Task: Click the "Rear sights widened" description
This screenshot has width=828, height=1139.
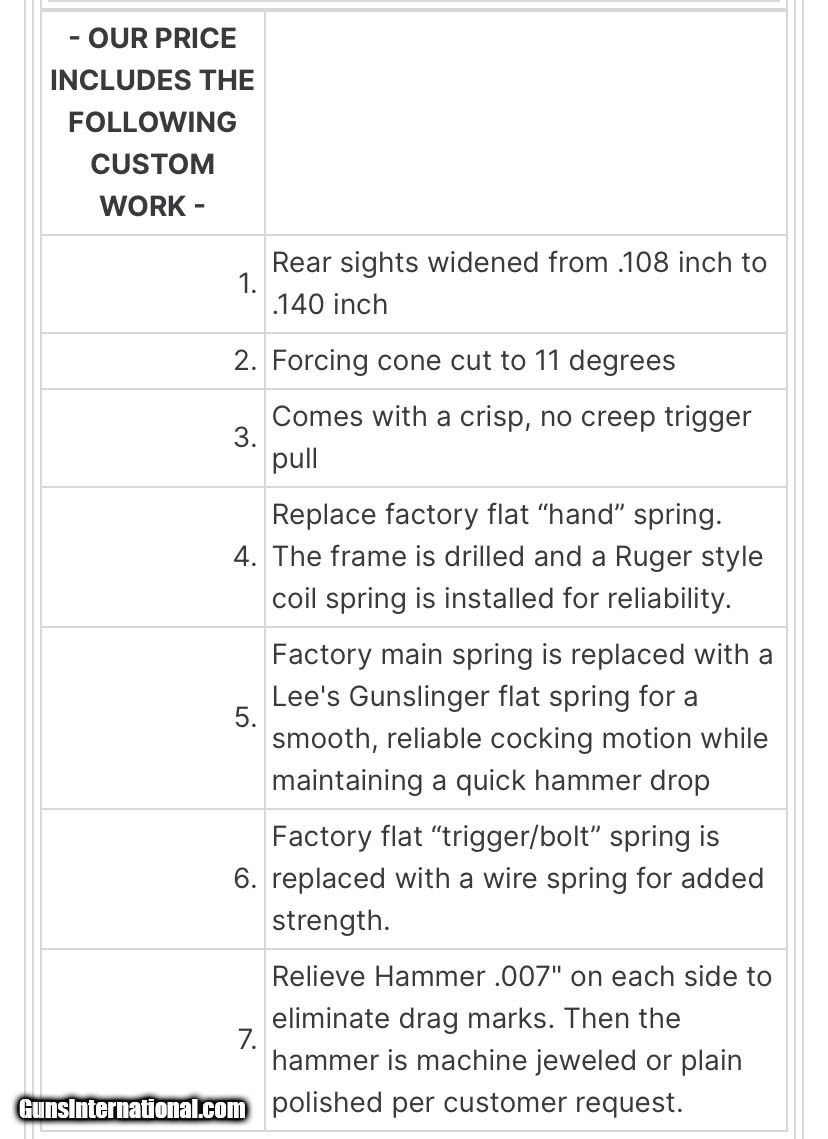Action: tap(519, 283)
